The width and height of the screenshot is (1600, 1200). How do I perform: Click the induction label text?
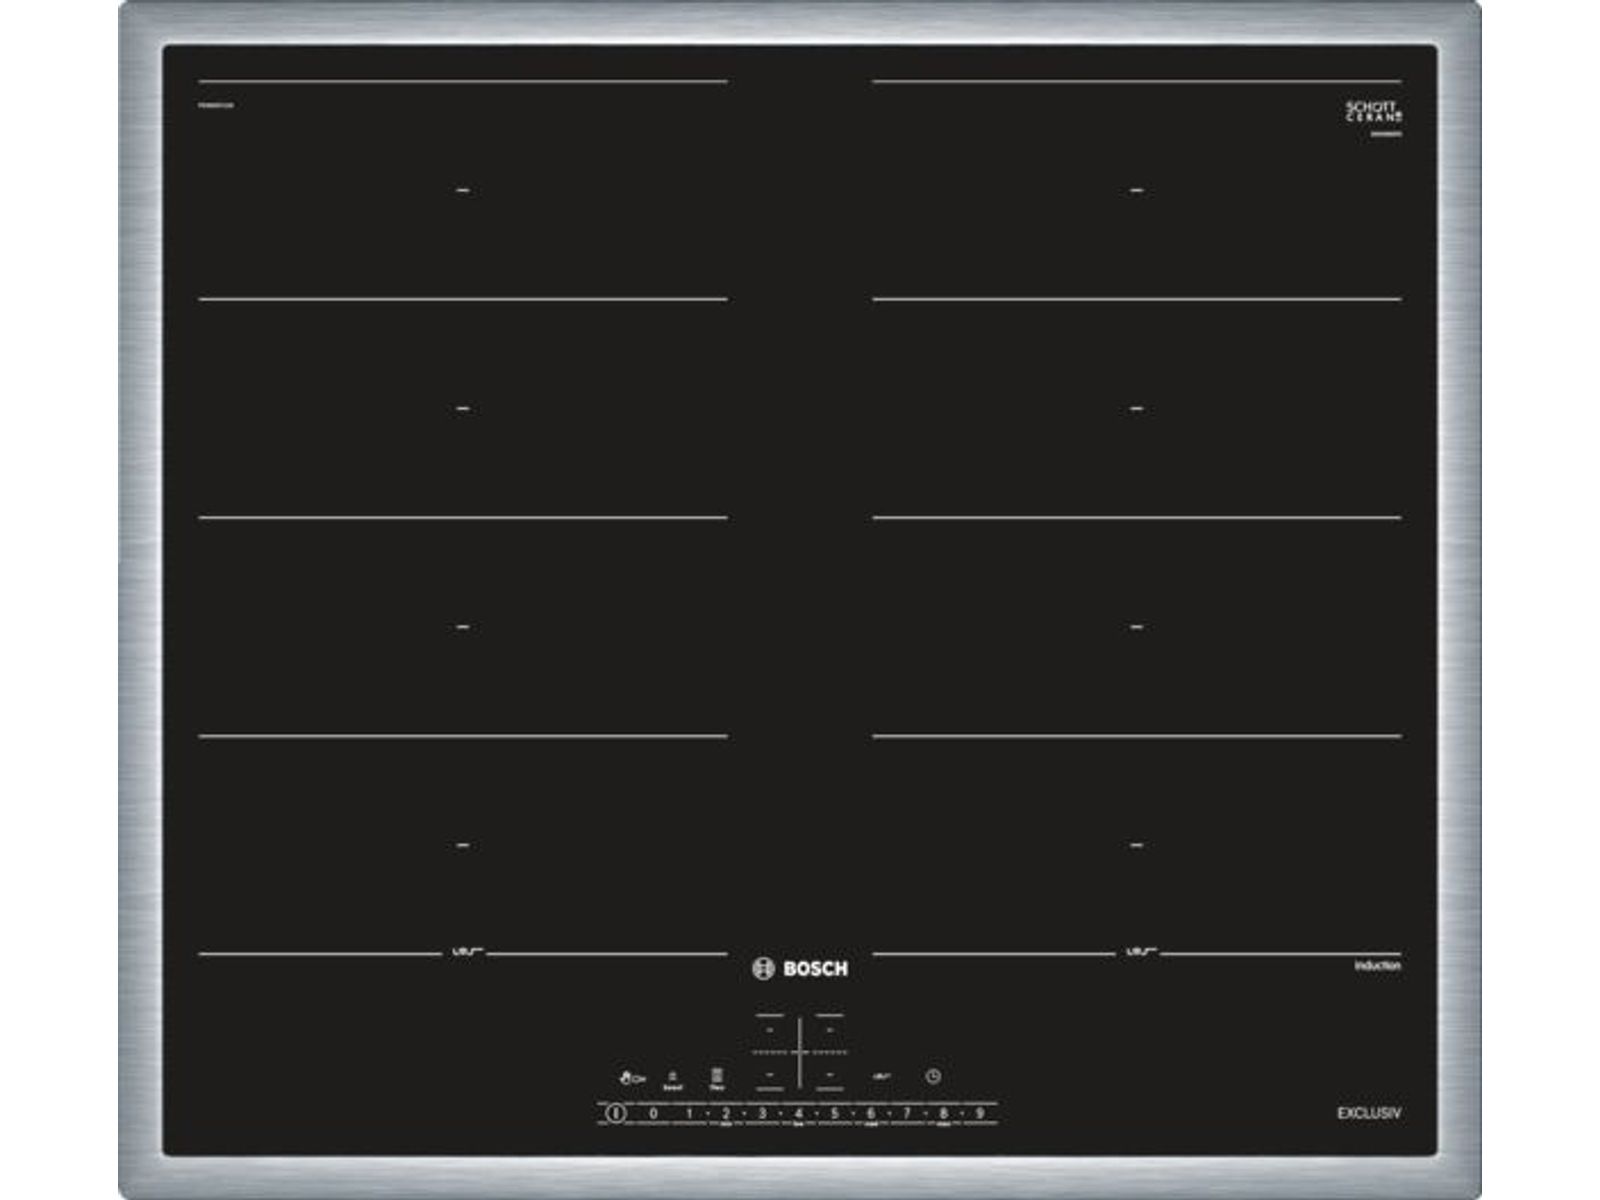1377,966
